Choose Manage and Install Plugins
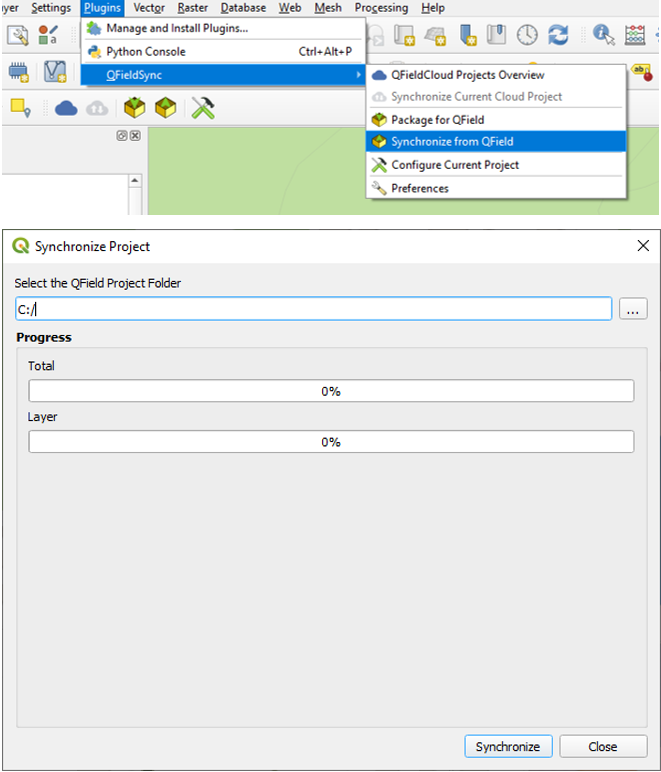The height and width of the screenshot is (772, 661). (x=223, y=29)
